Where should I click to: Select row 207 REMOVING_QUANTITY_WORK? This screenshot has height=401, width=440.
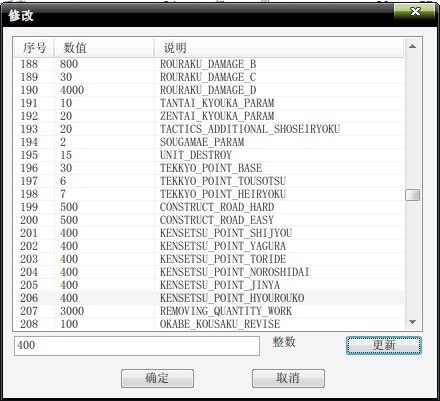(209, 311)
